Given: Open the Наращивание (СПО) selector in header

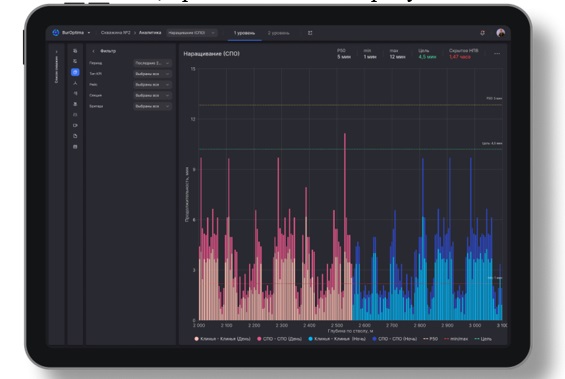Looking at the screenshot, I should pos(192,33).
